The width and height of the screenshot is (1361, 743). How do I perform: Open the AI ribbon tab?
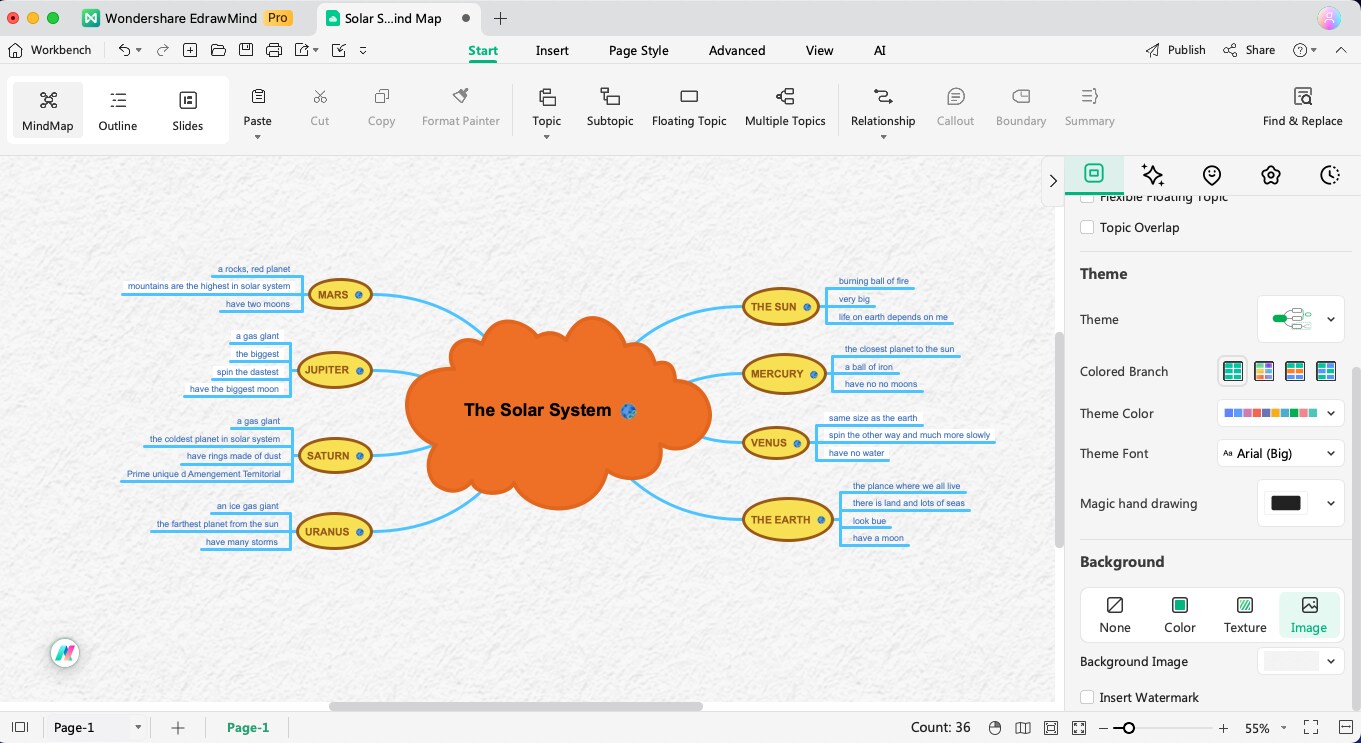pyautogui.click(x=880, y=50)
